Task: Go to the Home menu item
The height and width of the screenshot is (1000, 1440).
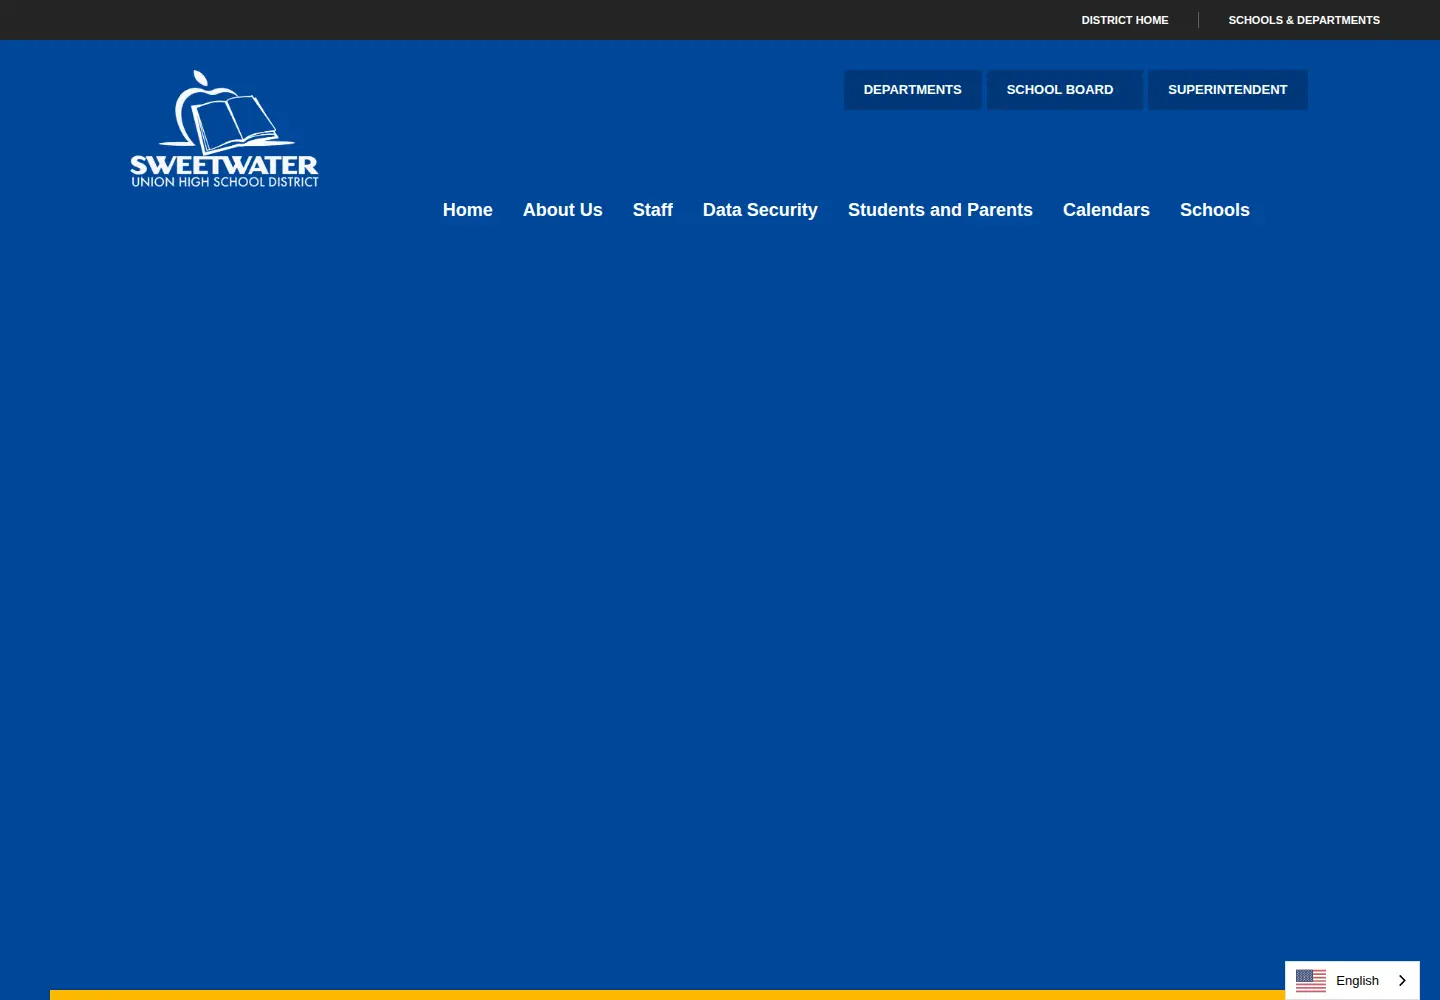Action: pyautogui.click(x=468, y=210)
